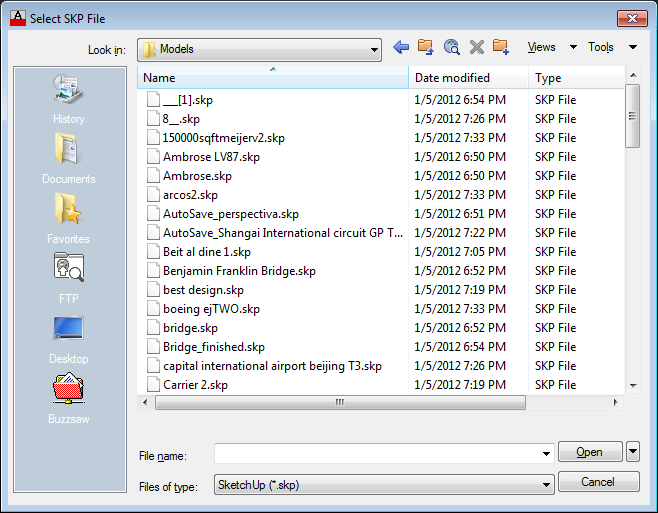This screenshot has height=513, width=658.
Task: Open the FTP place in sidebar
Action: click(69, 278)
